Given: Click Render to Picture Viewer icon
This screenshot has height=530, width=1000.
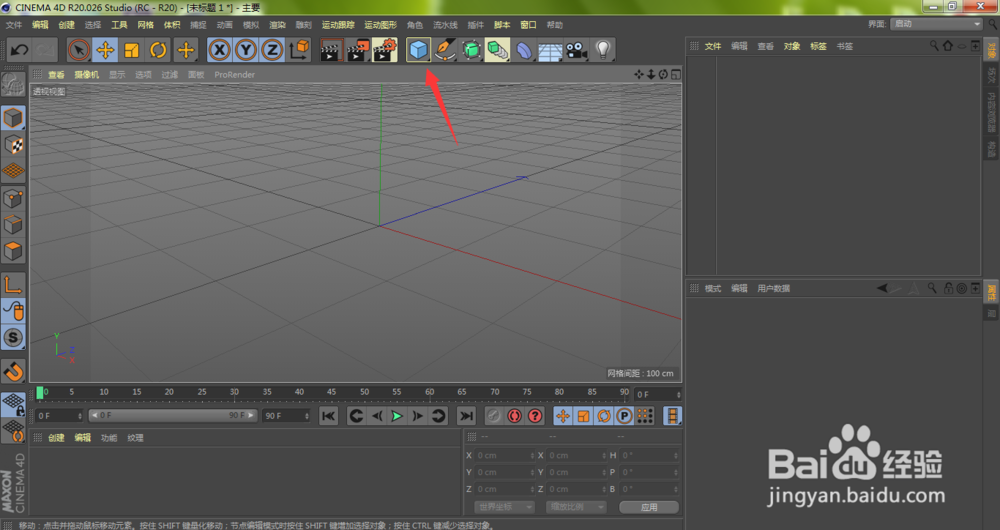Looking at the screenshot, I should [358, 50].
